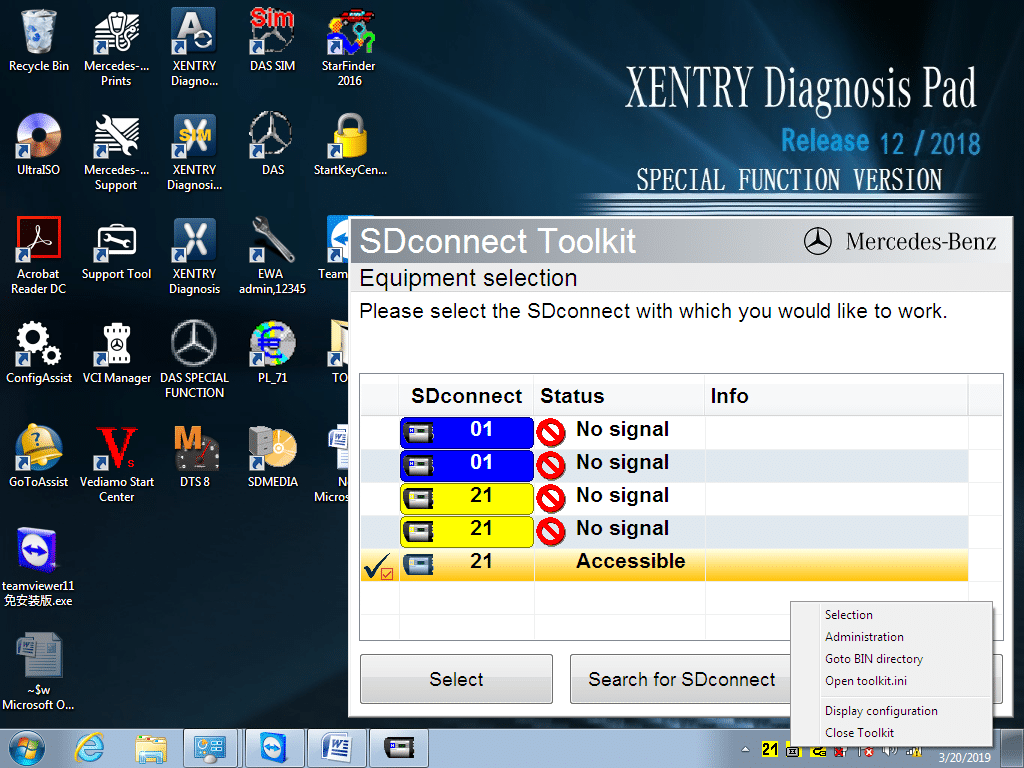Open the SDMEDIA desktop shortcut
Image resolution: width=1024 pixels, height=768 pixels.
272,450
